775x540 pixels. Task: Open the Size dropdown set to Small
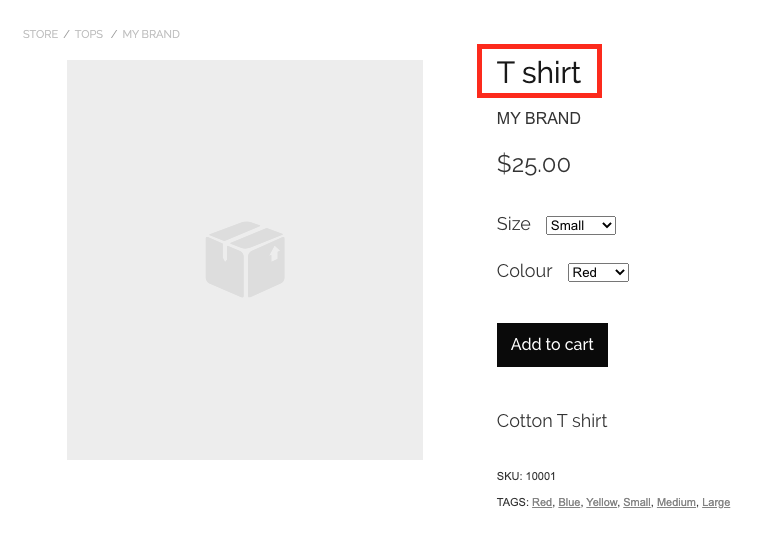point(581,225)
